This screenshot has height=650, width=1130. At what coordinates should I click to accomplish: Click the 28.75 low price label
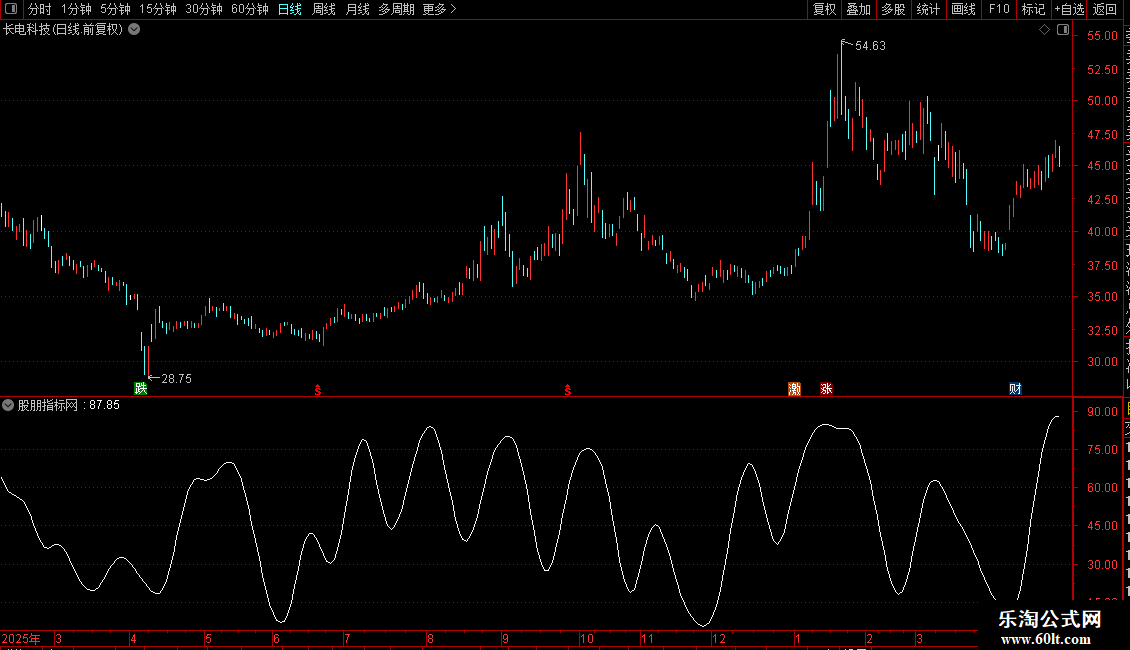point(177,379)
